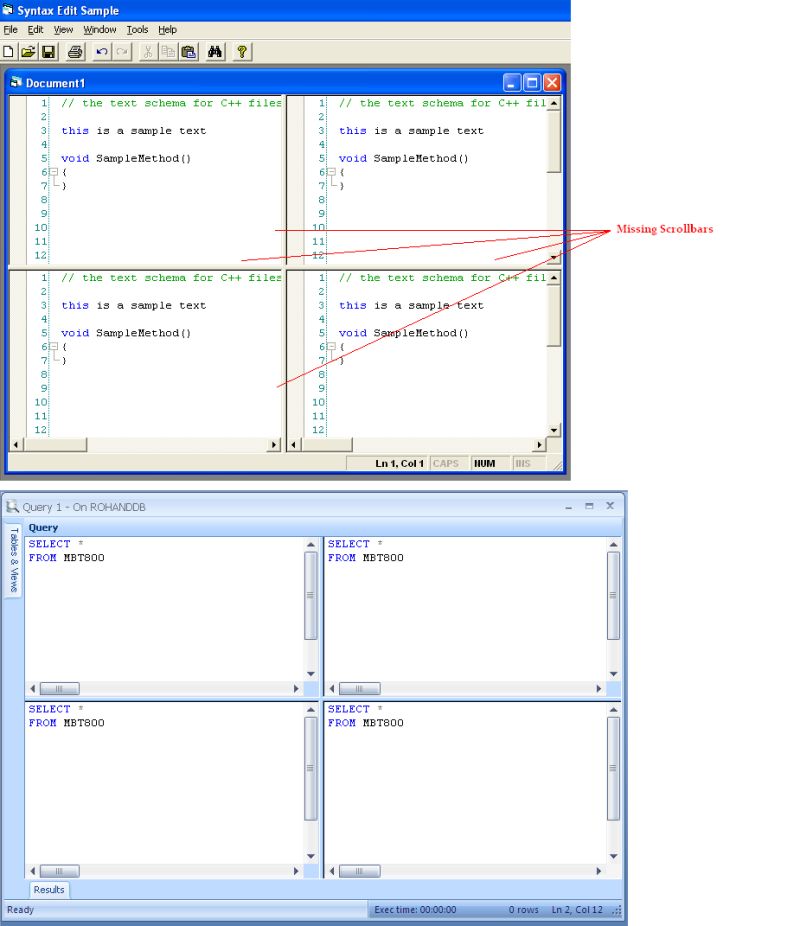Collapse code block at line 6 in bottom-right pane

tap(331, 347)
